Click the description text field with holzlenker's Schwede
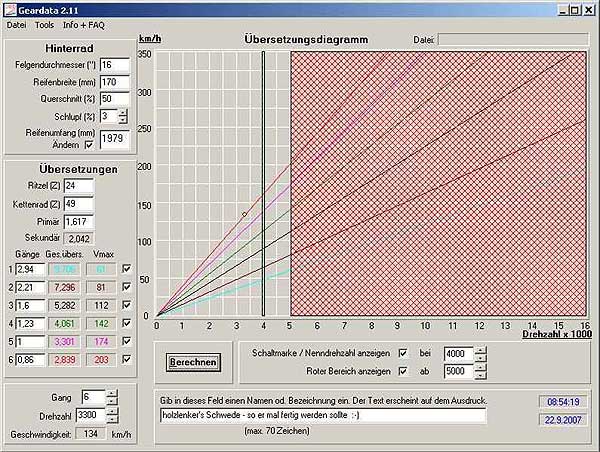600x452 pixels. click(x=322, y=415)
